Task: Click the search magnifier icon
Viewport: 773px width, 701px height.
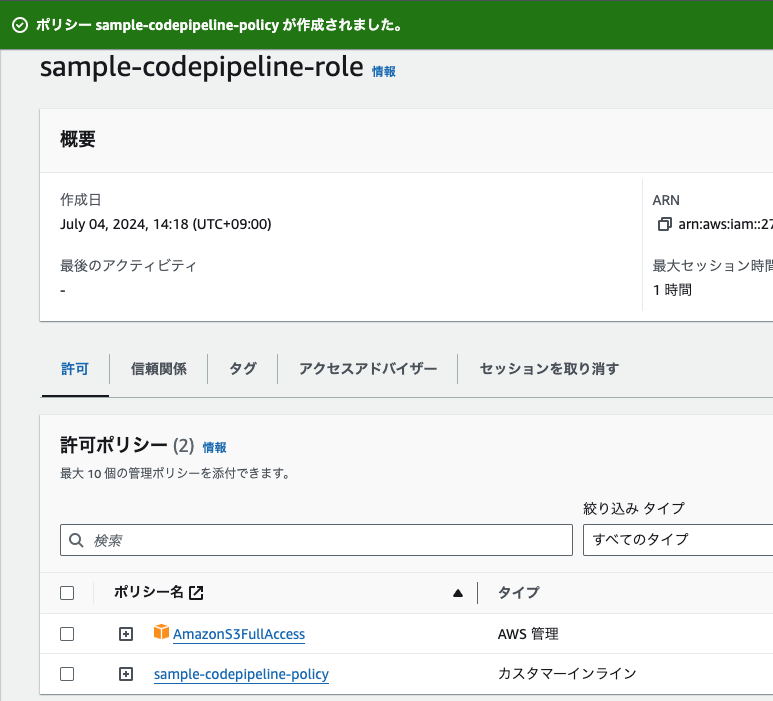Action: pos(77,540)
